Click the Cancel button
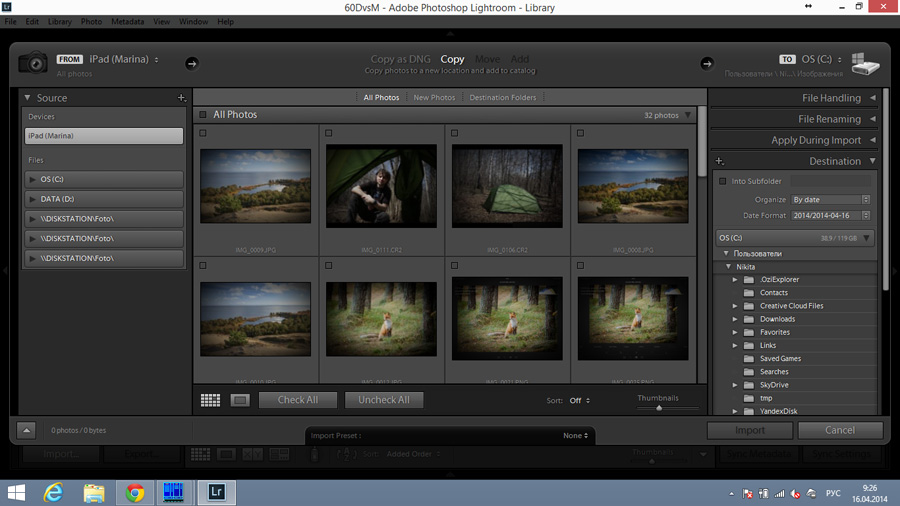Screen dimensions: 900x506 pyautogui.click(x=840, y=430)
